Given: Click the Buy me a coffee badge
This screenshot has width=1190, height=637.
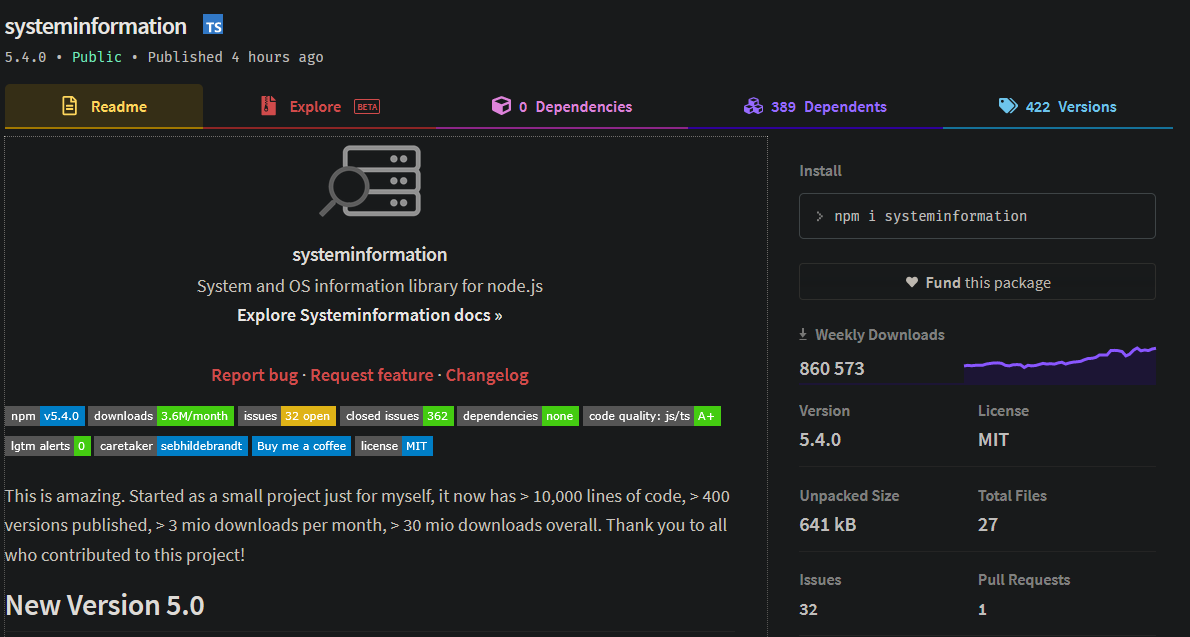Looking at the screenshot, I should click(x=301, y=446).
